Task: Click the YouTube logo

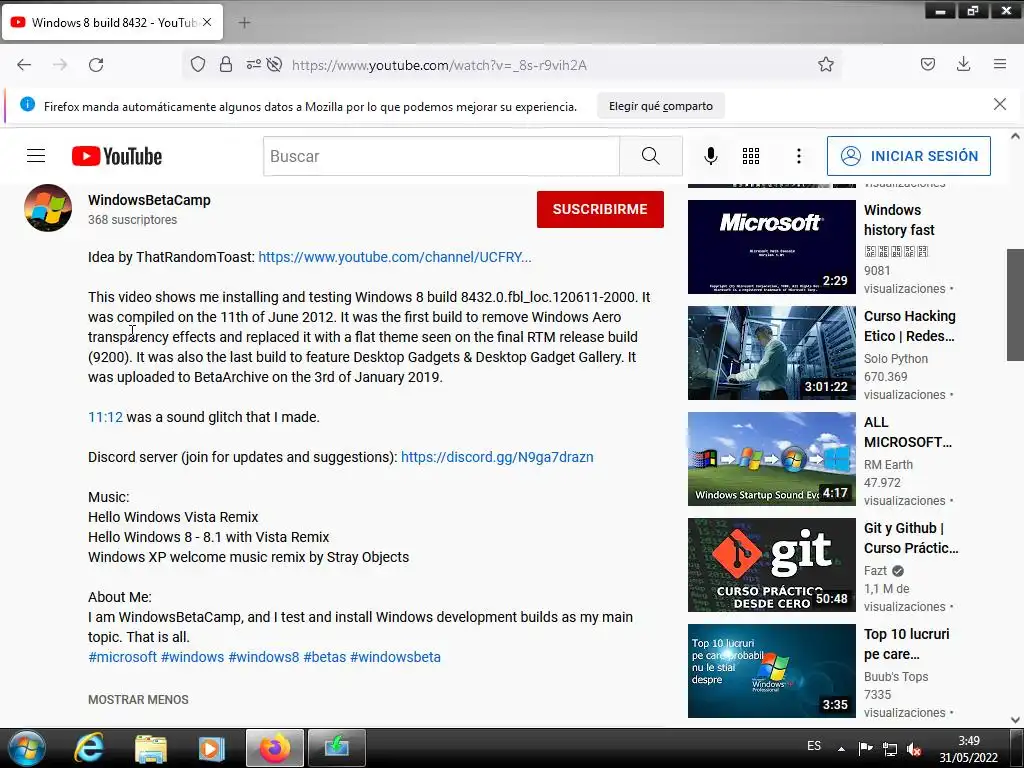Action: 117,156
